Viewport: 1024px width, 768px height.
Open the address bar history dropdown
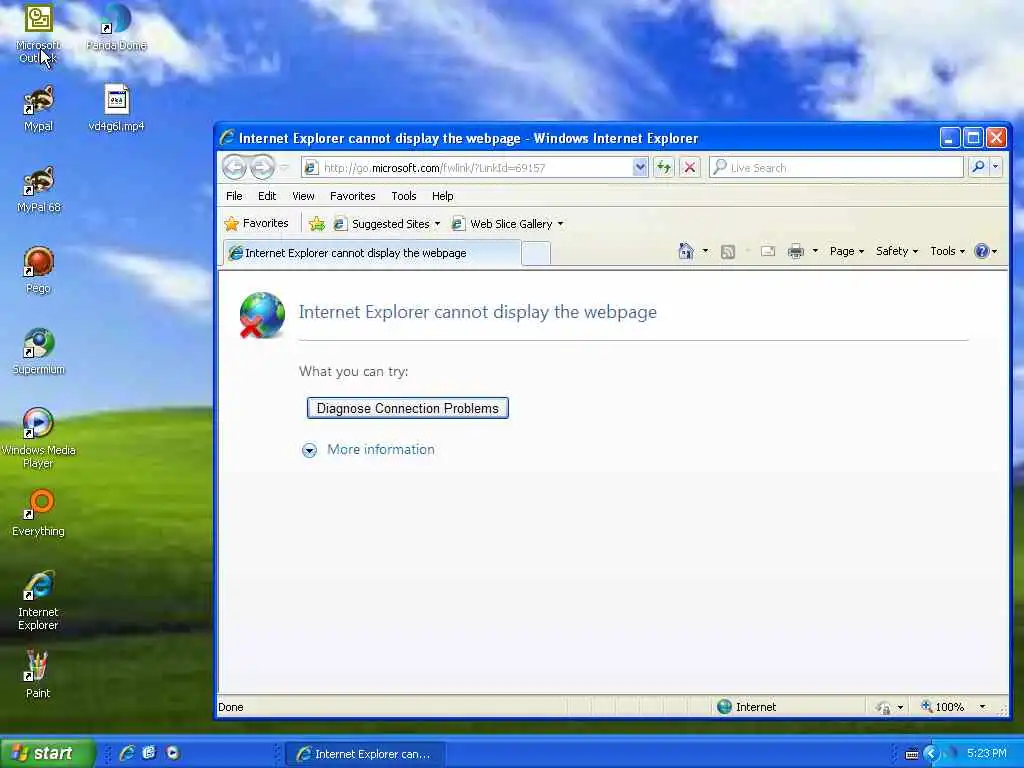click(640, 167)
